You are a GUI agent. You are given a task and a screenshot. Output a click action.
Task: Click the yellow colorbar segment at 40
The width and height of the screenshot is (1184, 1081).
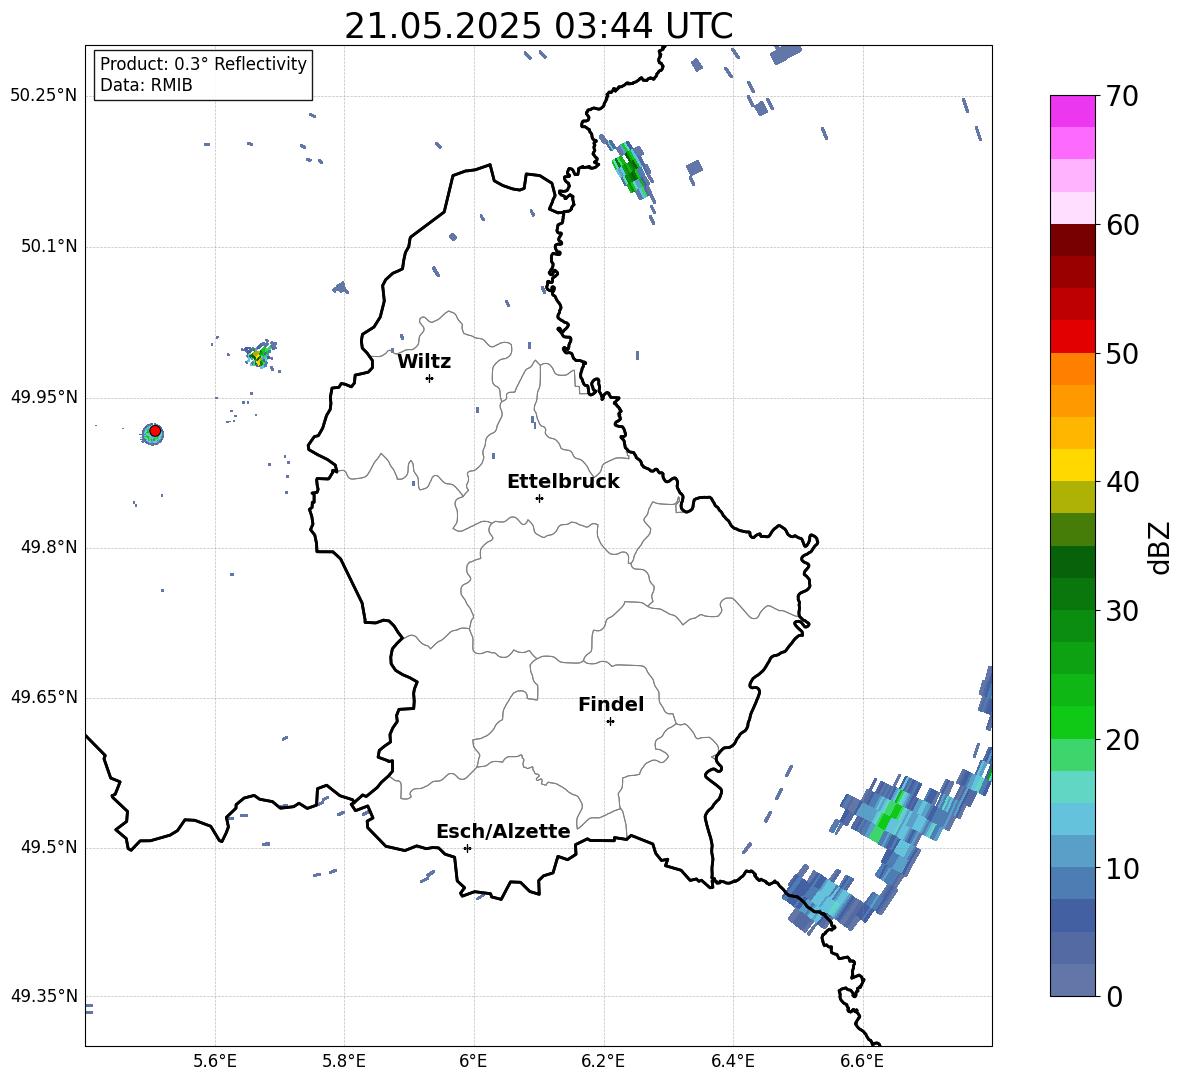1072,465
